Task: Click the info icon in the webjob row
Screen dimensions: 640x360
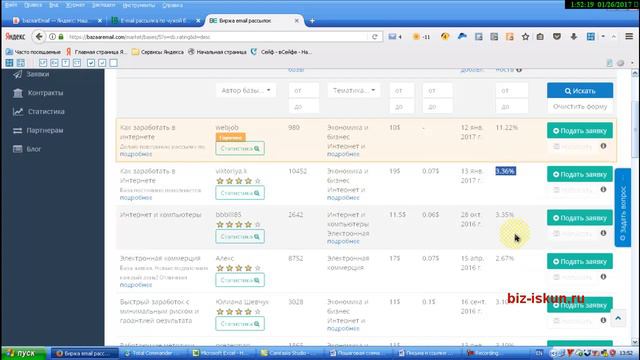Action: (x=603, y=146)
